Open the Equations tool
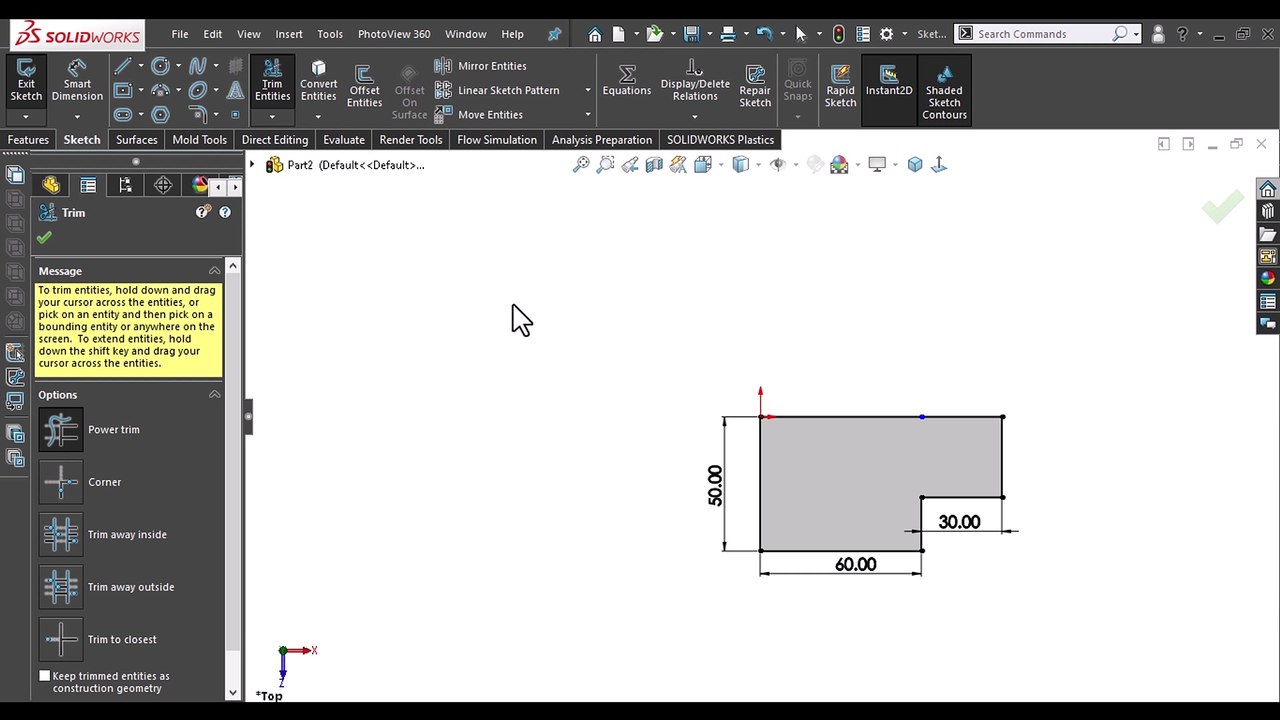The width and height of the screenshot is (1280, 720). [627, 80]
